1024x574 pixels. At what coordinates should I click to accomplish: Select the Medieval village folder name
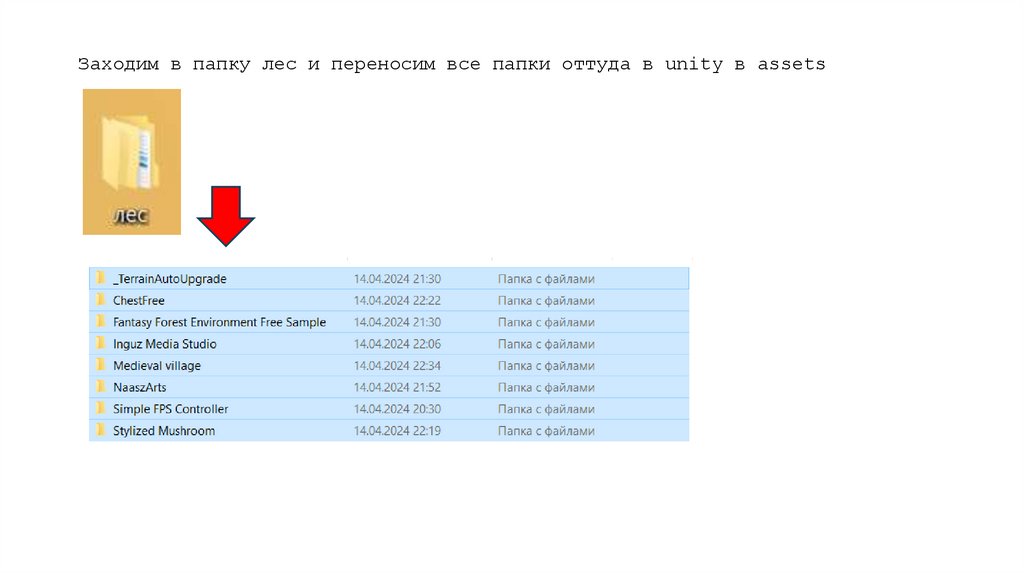(x=157, y=366)
